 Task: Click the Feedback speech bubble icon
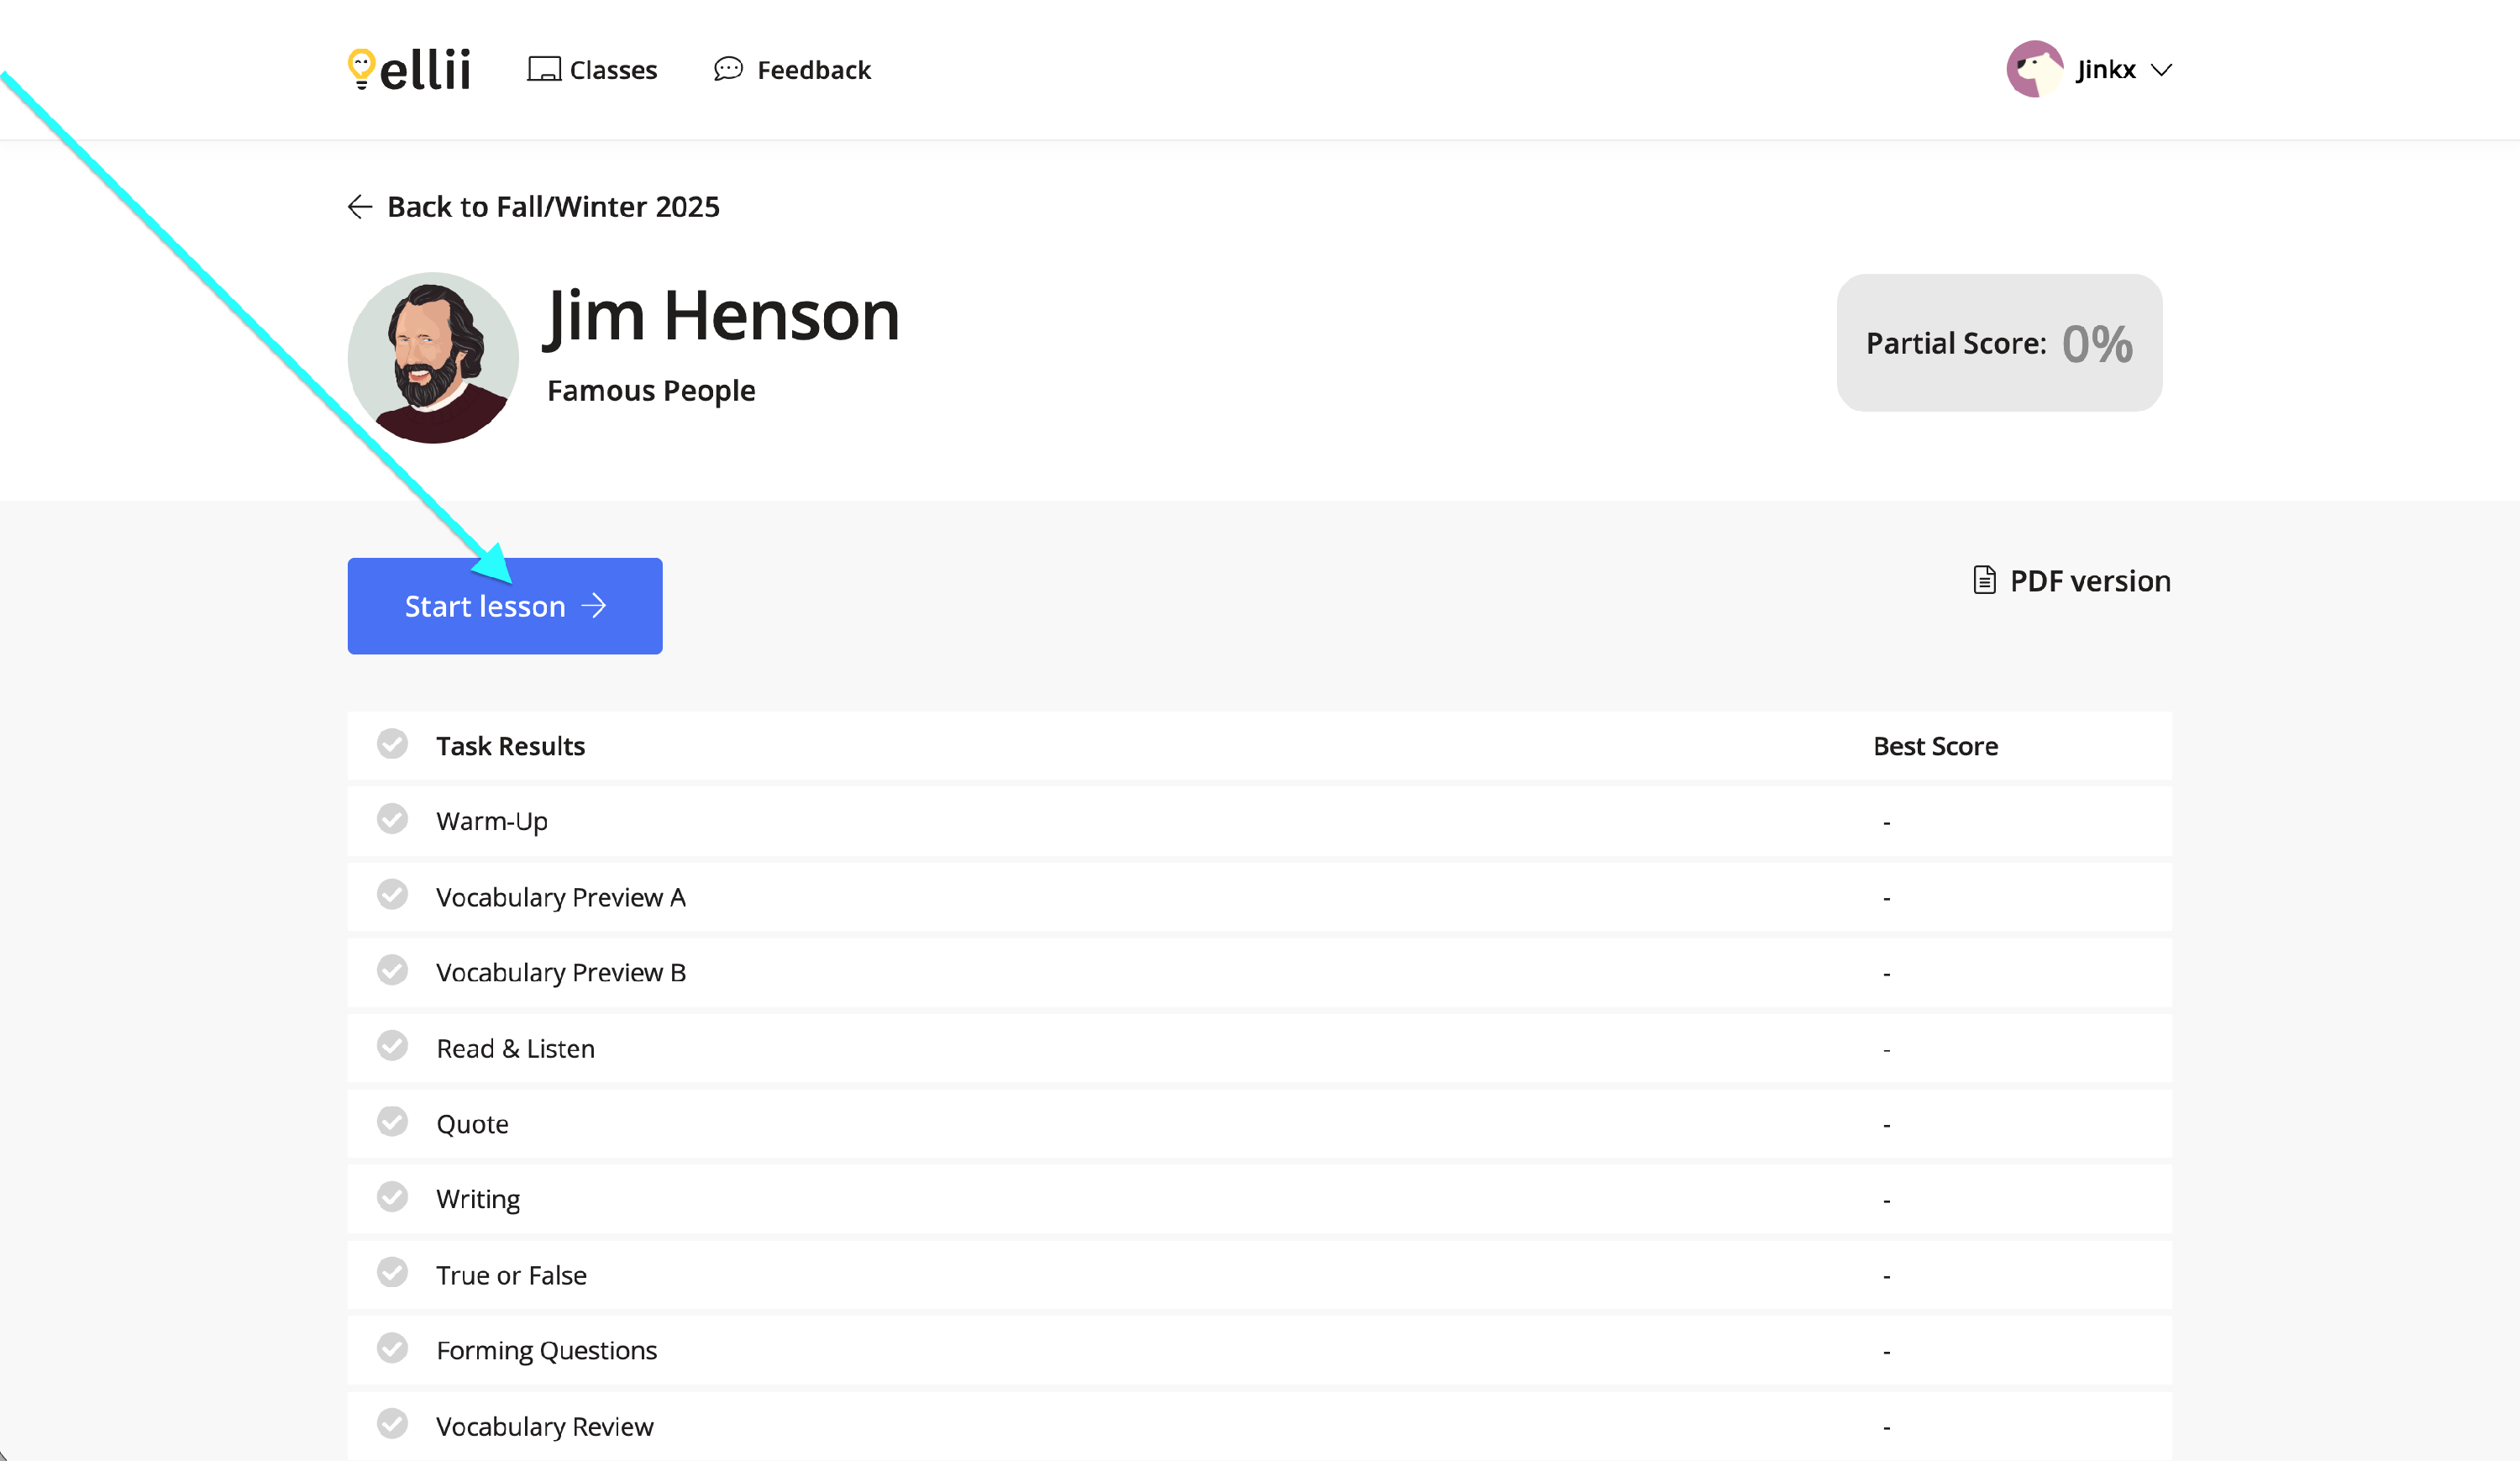pos(728,69)
